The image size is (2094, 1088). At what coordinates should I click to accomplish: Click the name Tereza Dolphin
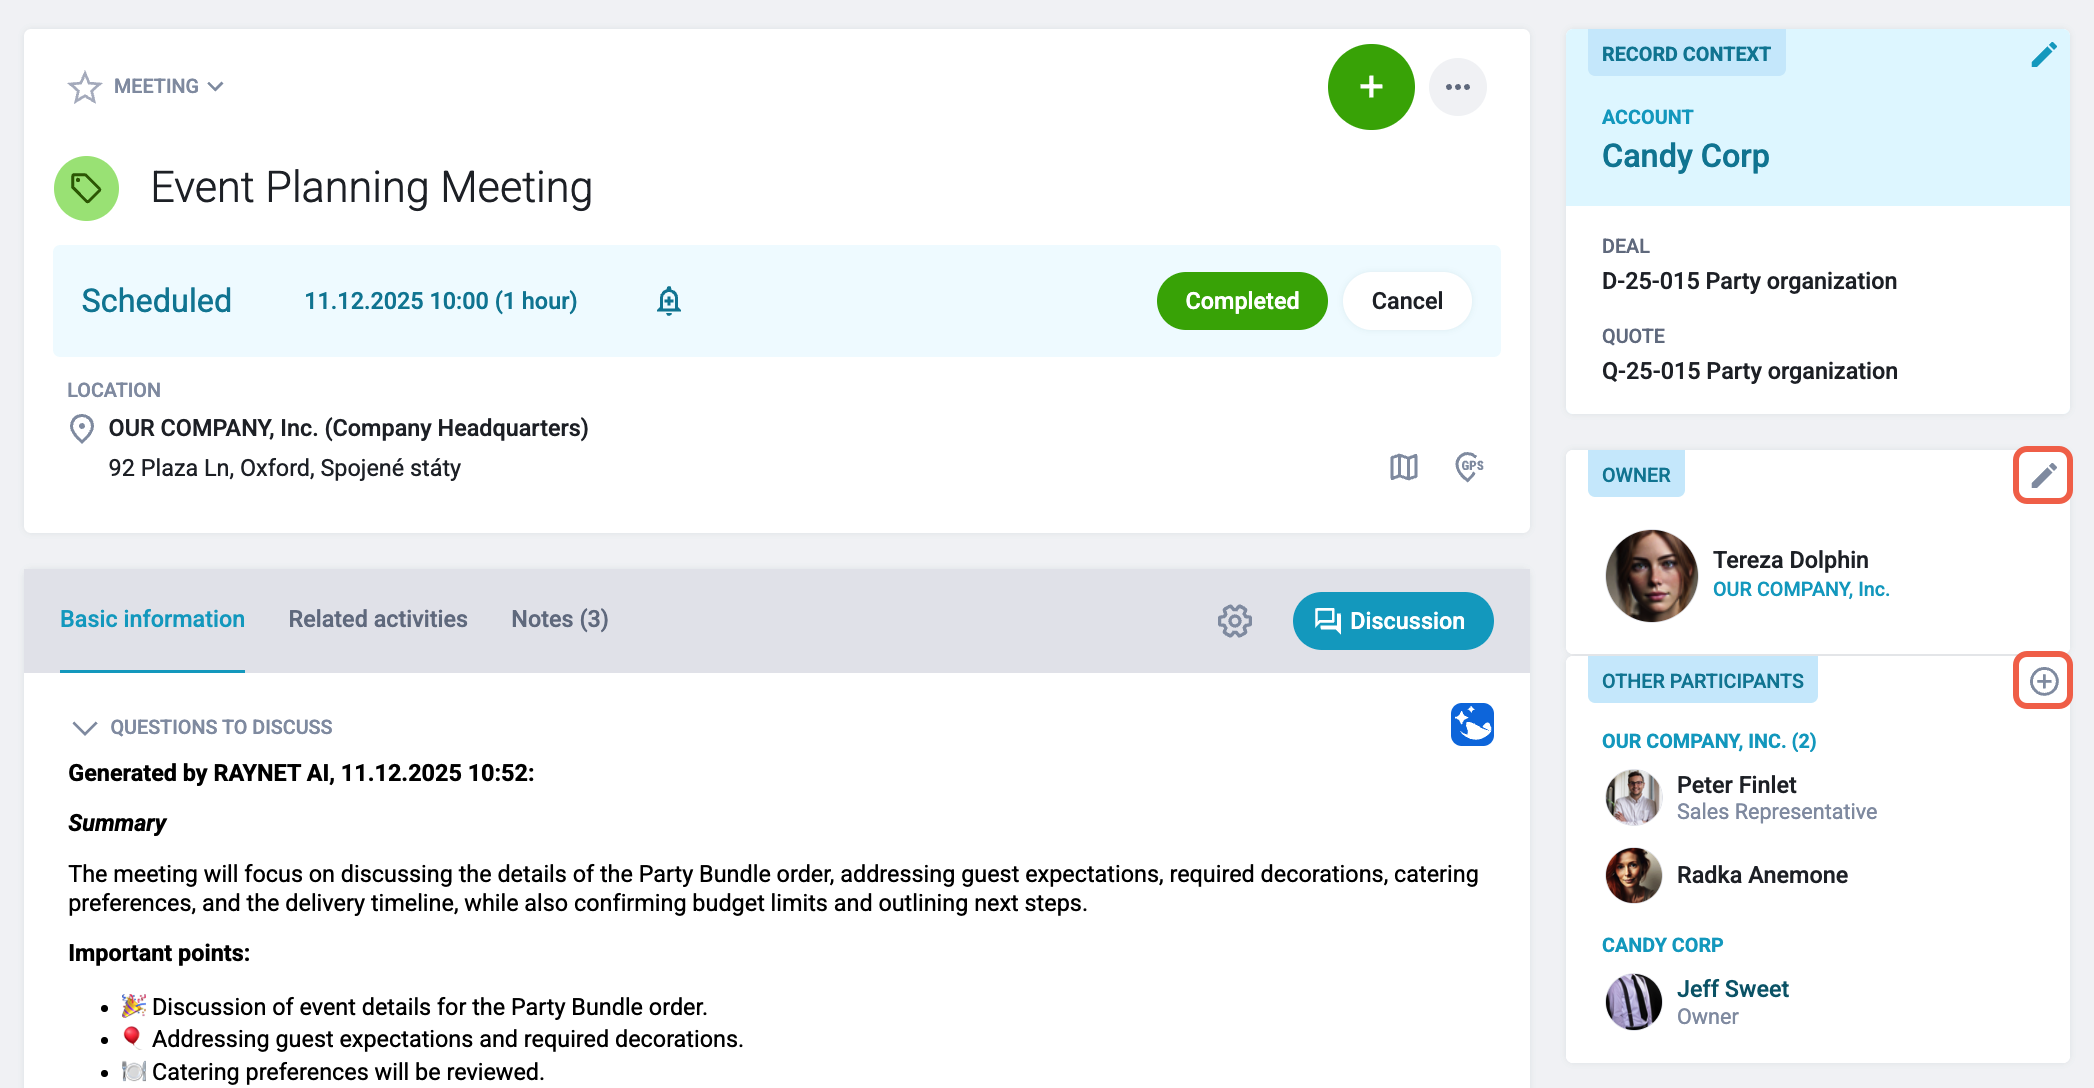1790,560
